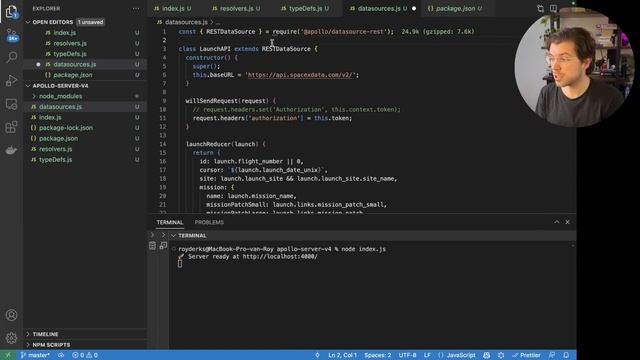This screenshot has width=640, height=360.
Task: Open Source Control view in activity bar
Action: point(11,35)
